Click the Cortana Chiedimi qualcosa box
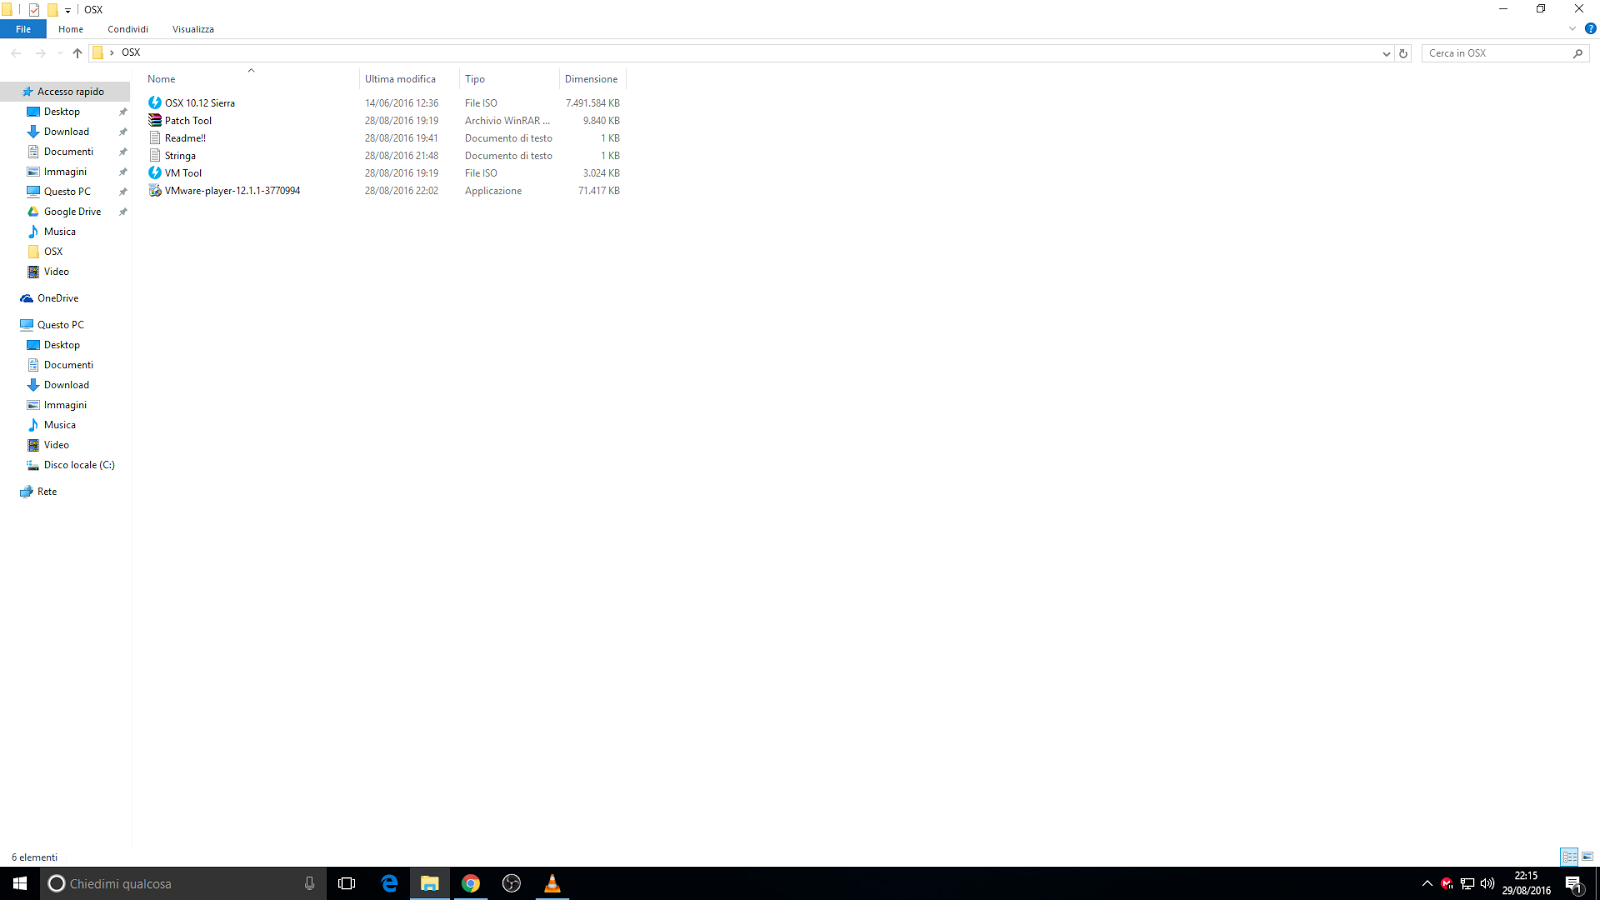Viewport: 1600px width, 900px height. [183, 884]
